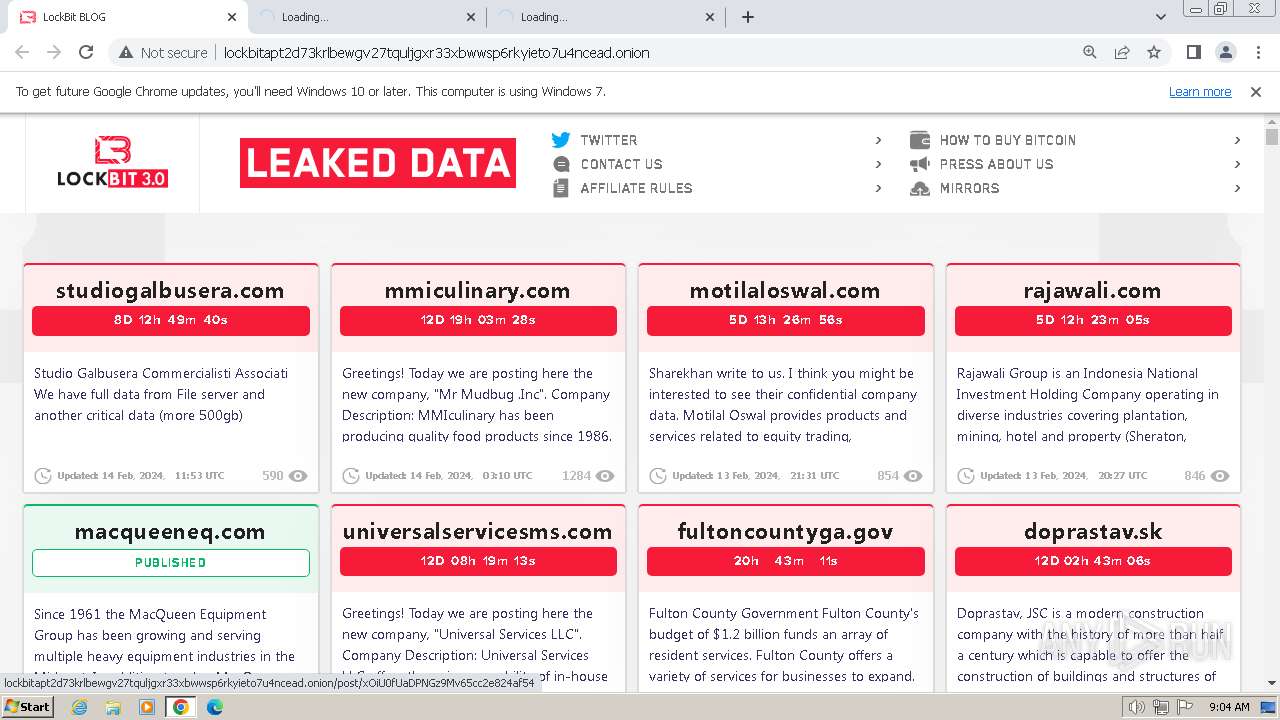Screen dimensions: 1280x720
Task: Click the clock icon on mmiculinary.com card
Action: 351,476
